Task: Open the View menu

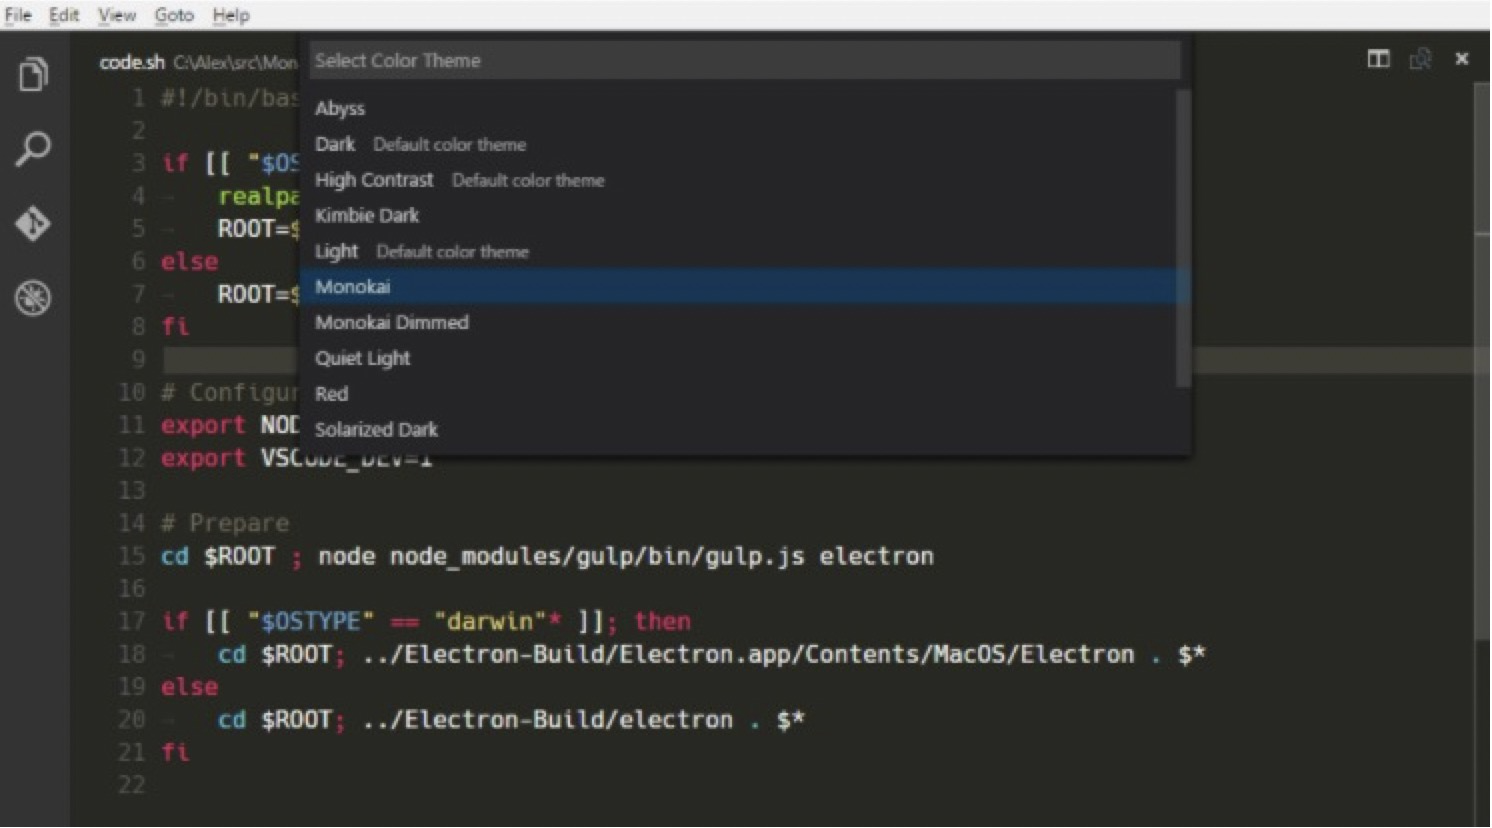Action: (x=116, y=14)
